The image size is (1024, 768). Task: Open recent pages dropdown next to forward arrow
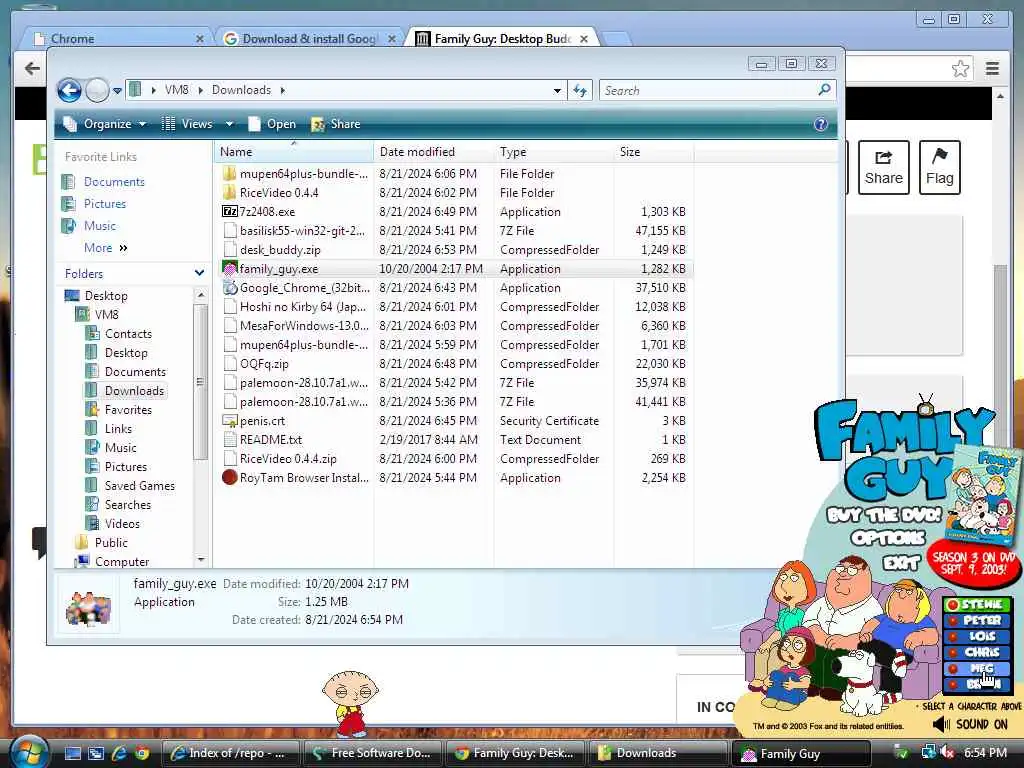tap(117, 91)
